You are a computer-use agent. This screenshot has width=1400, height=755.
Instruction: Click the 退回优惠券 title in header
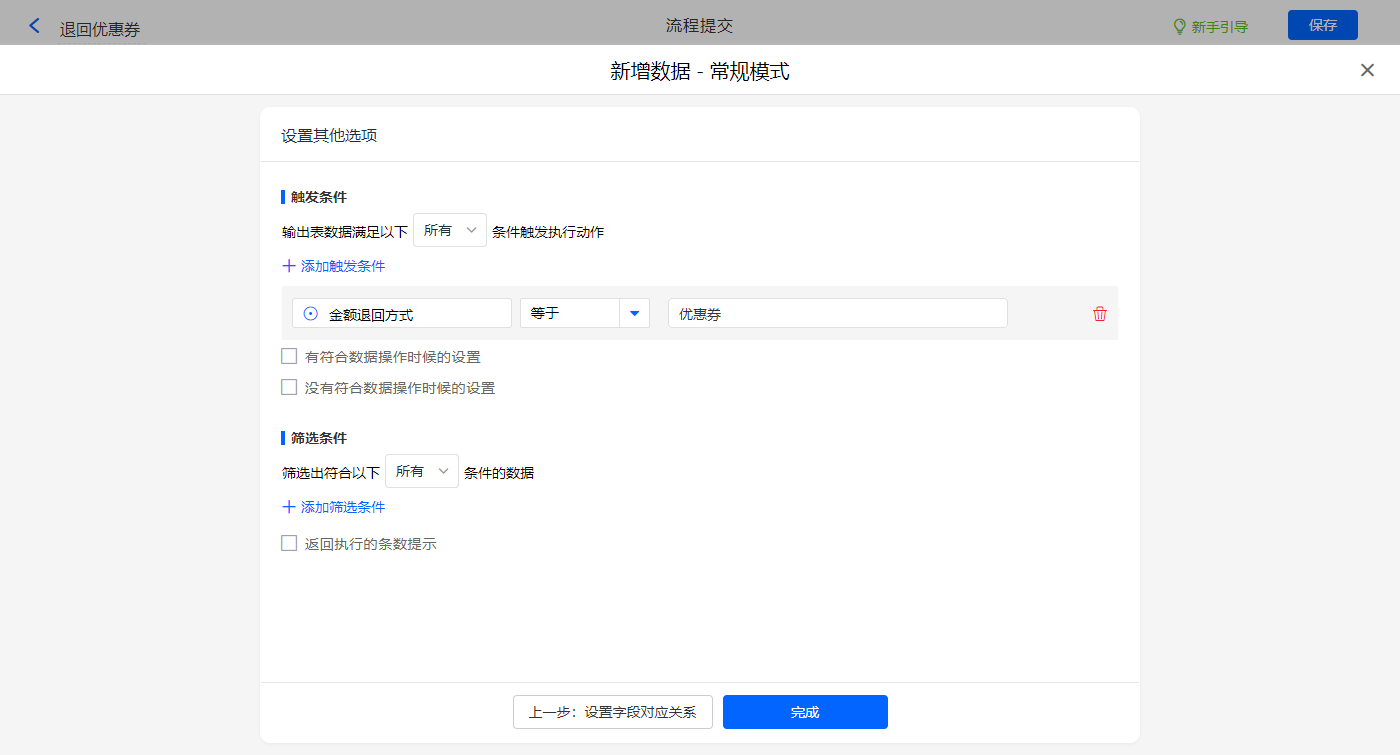pyautogui.click(x=100, y=29)
